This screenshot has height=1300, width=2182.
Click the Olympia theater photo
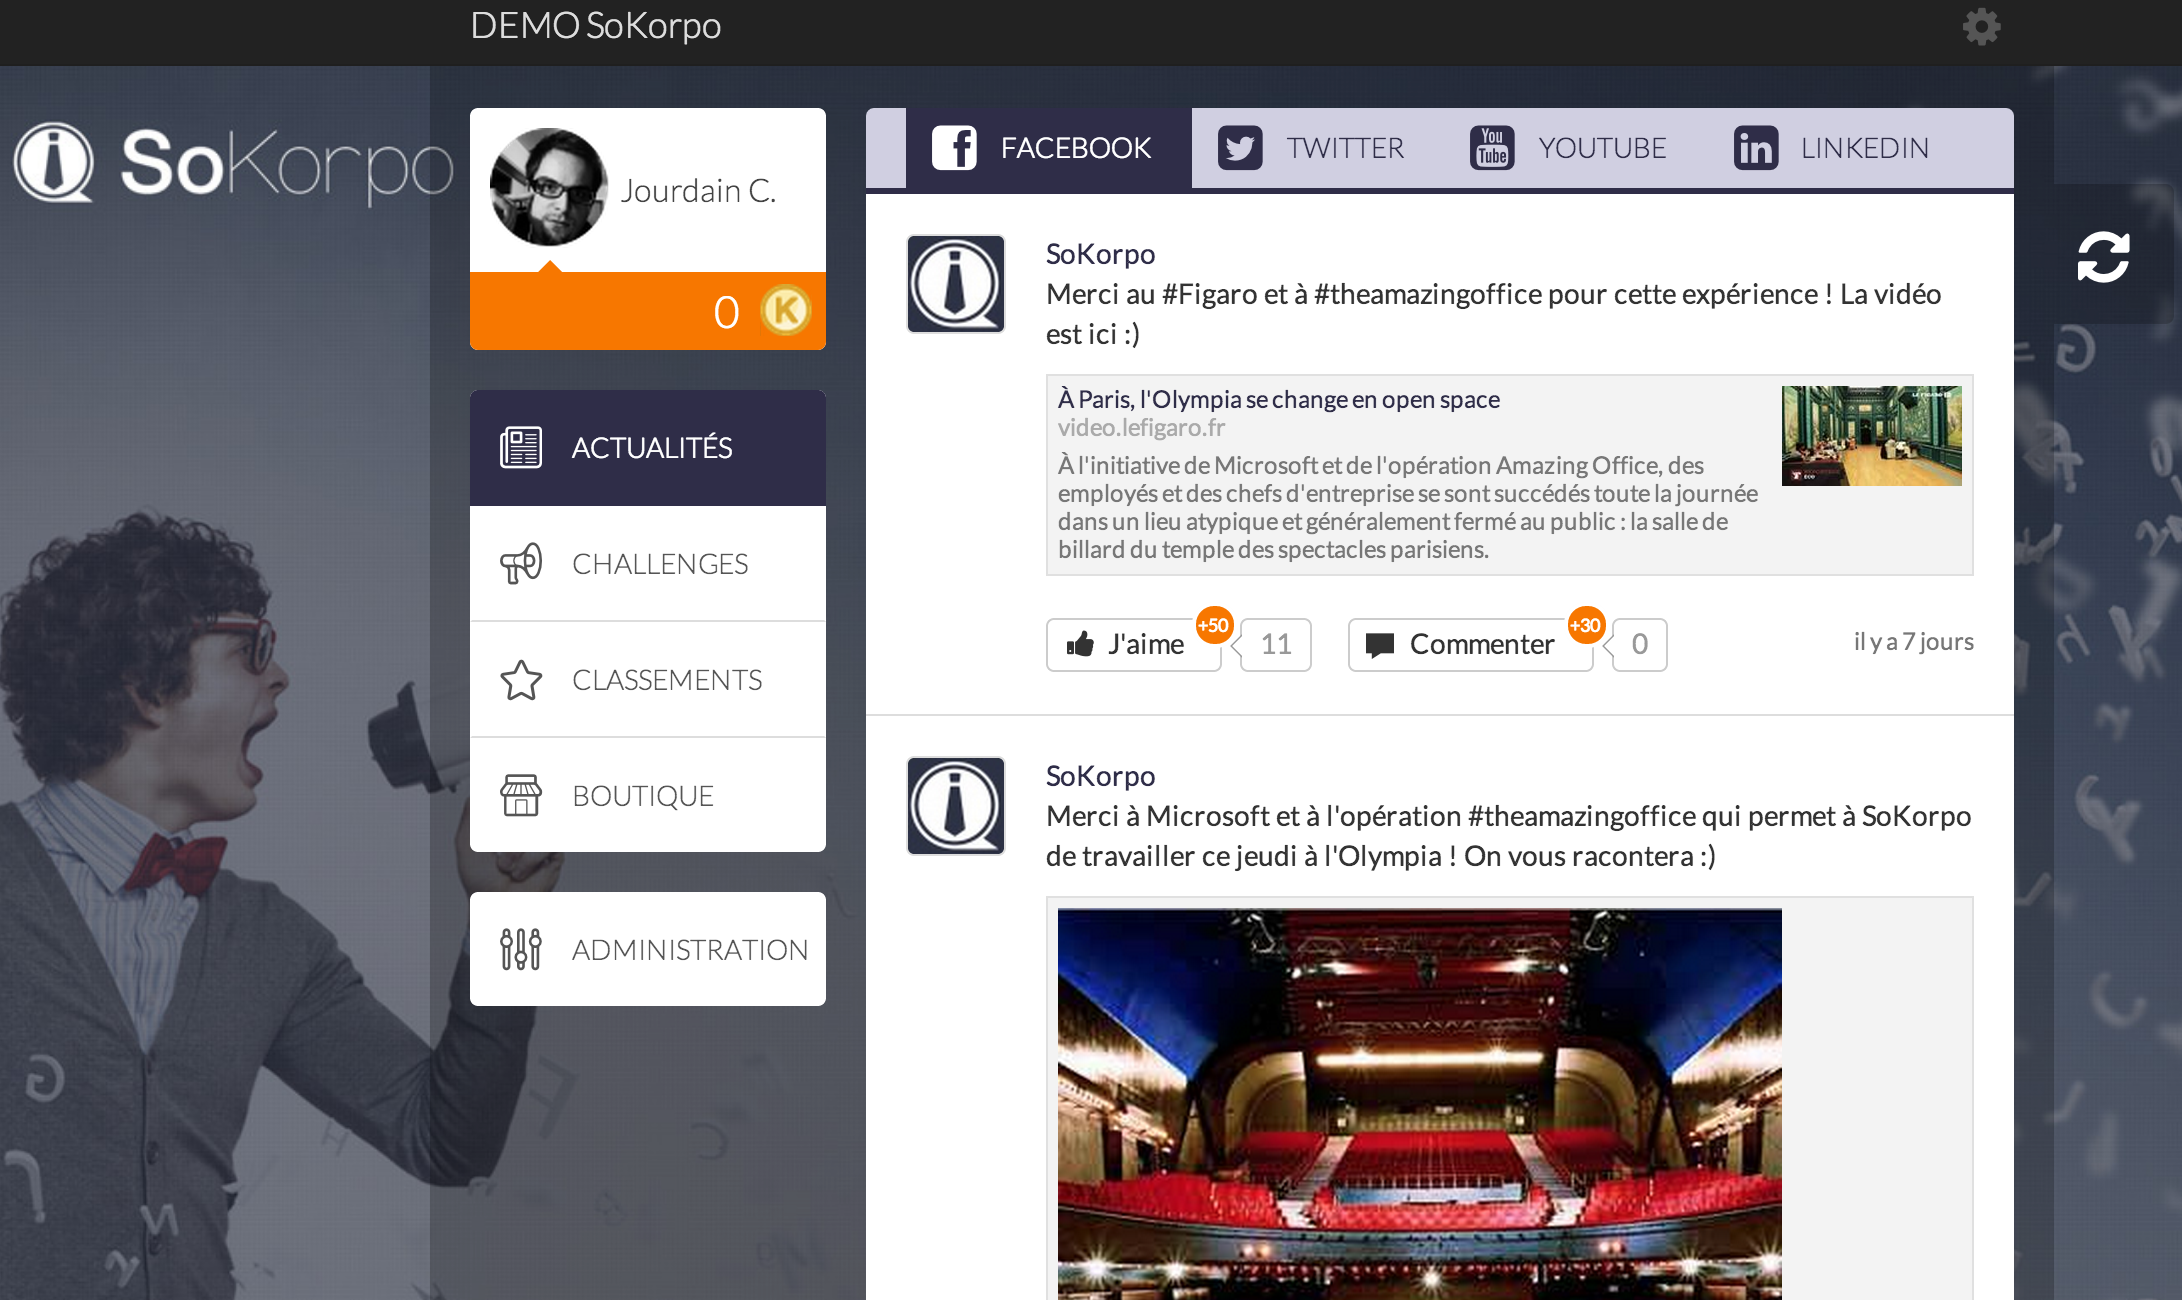pyautogui.click(x=1419, y=1102)
